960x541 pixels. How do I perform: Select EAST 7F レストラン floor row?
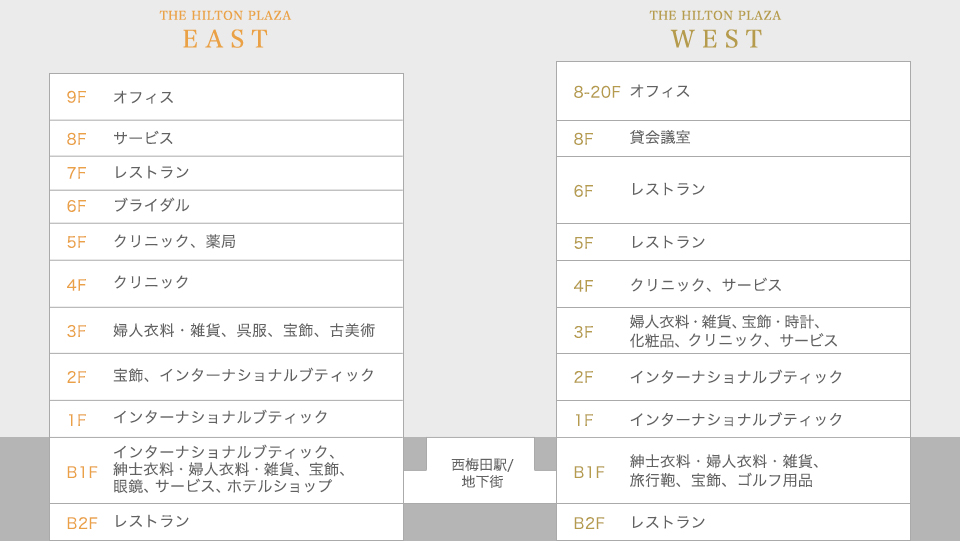[x=227, y=173]
